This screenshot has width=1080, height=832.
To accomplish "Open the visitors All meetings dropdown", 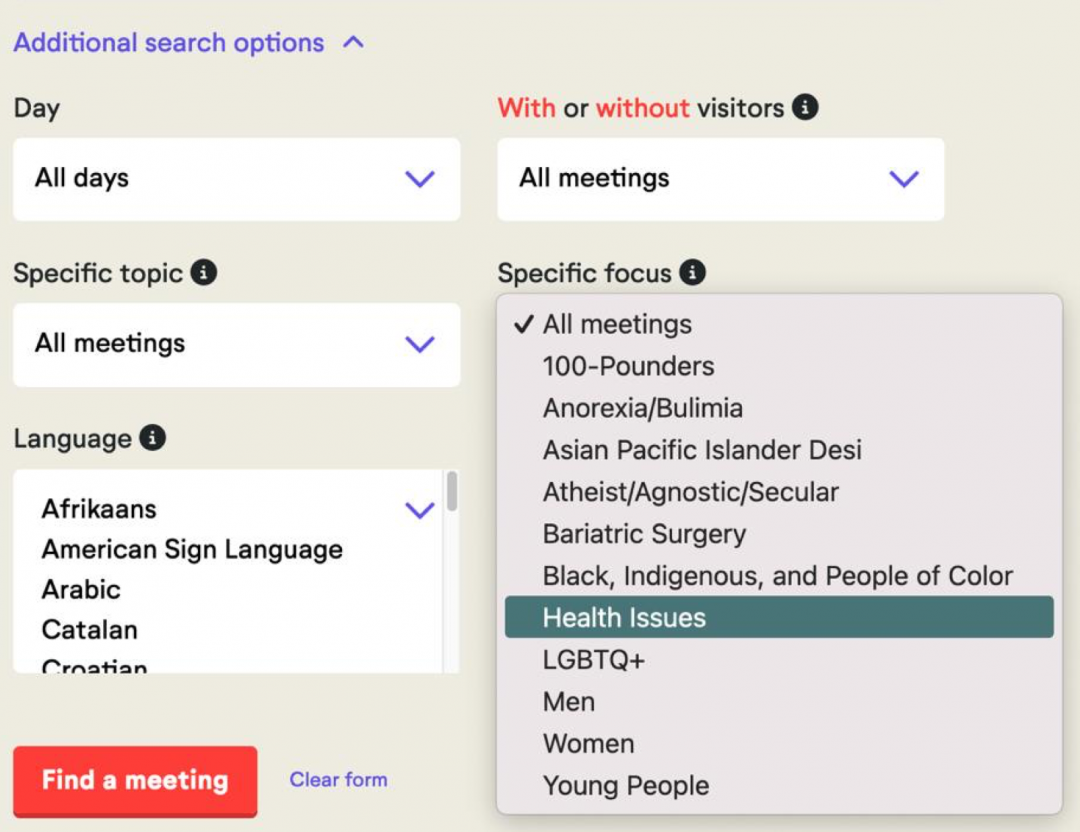I will tap(720, 179).
